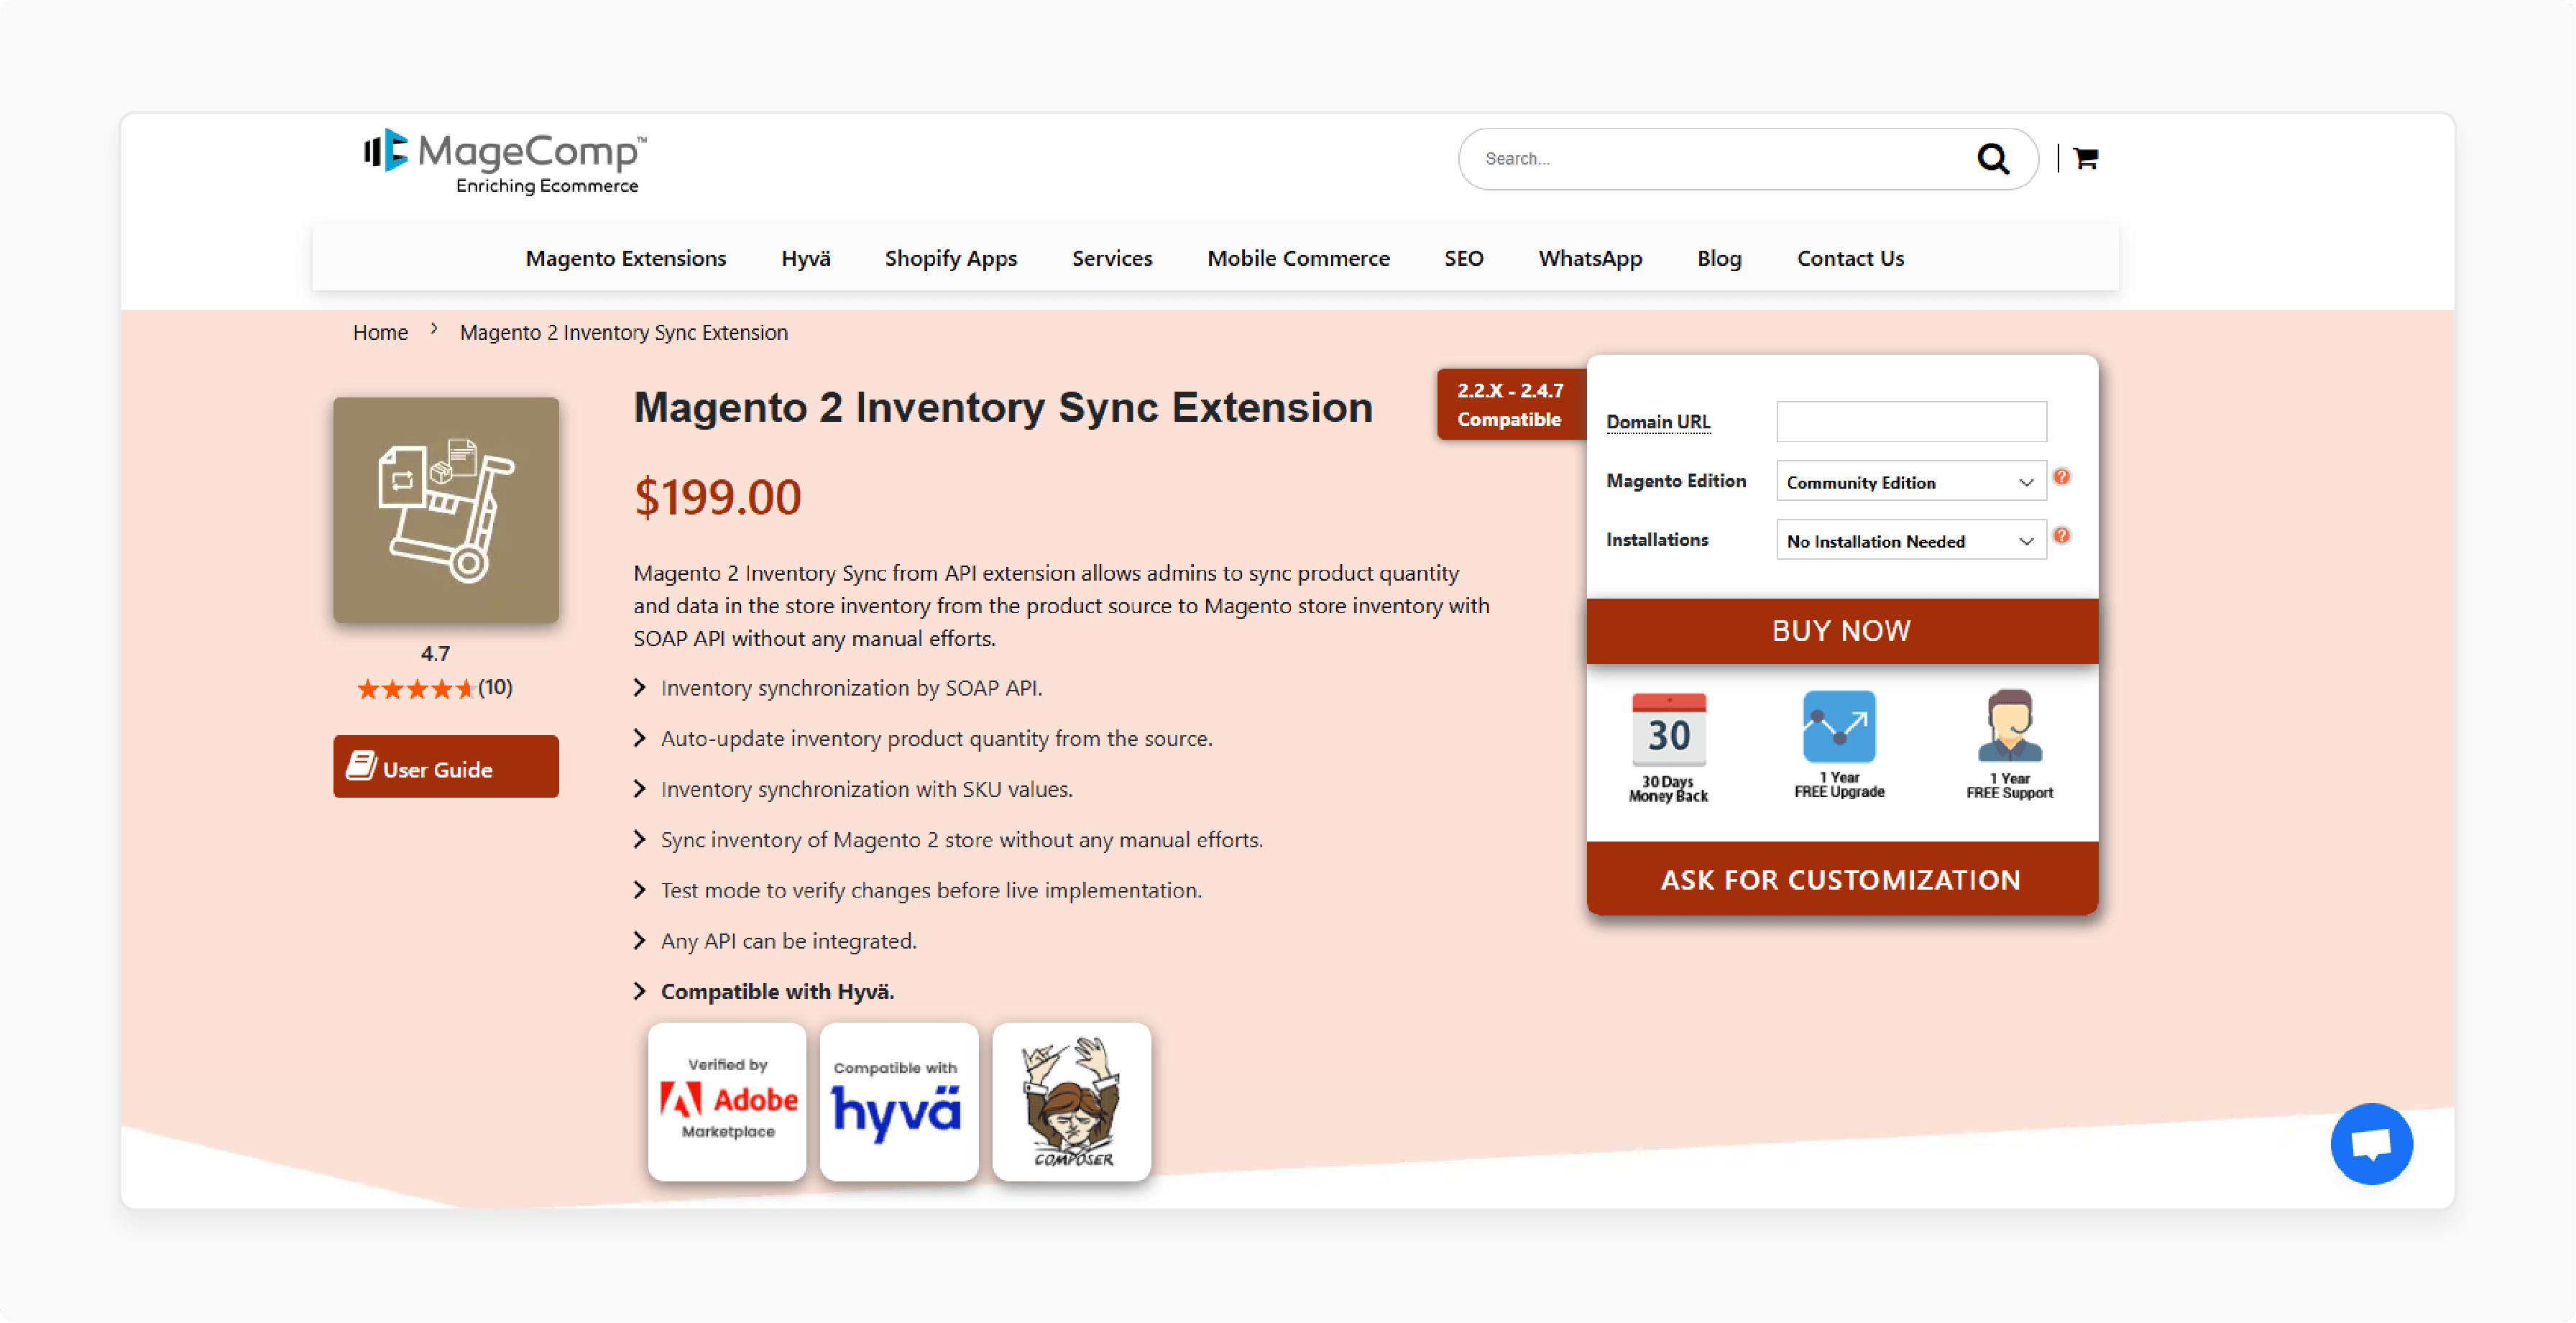2576x1323 pixels.
Task: Click the 1 Year FREE Upgrade chart icon
Action: (x=1839, y=726)
